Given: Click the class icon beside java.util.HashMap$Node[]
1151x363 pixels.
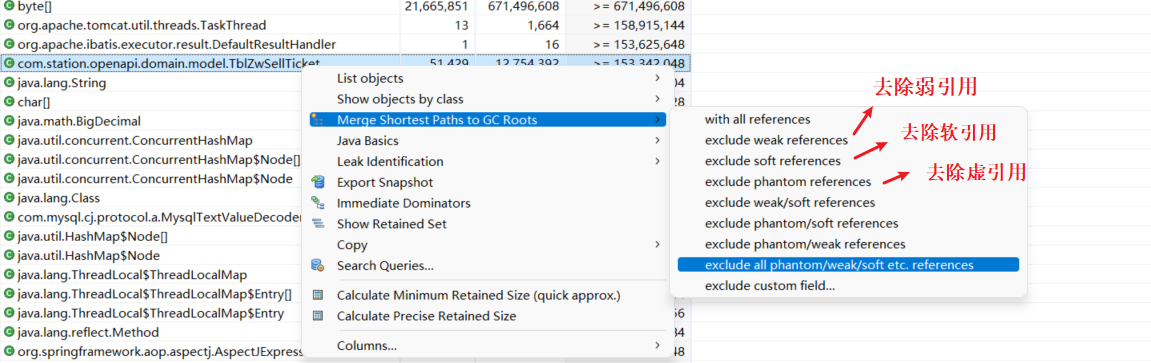Looking at the screenshot, I should click(9, 236).
